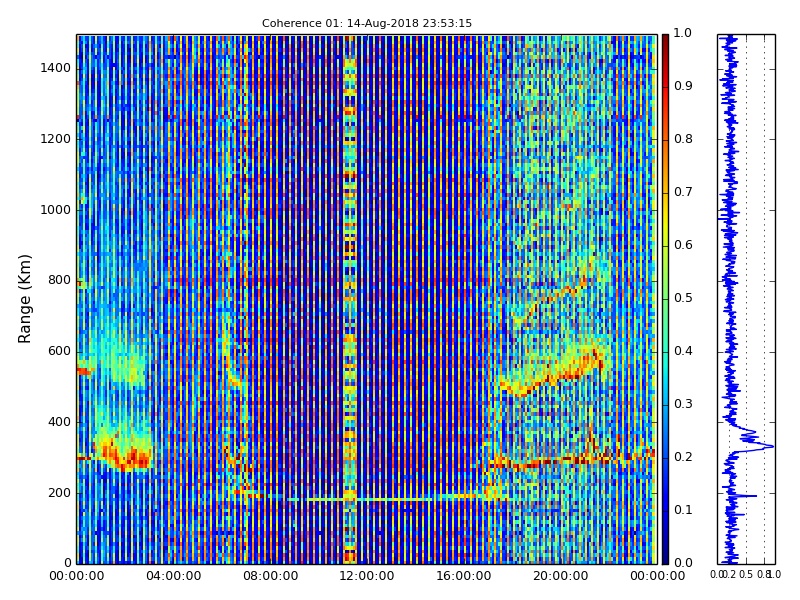Click the colorbar 0.3 label
Image resolution: width=800 pixels, height=600 pixels.
(683, 404)
